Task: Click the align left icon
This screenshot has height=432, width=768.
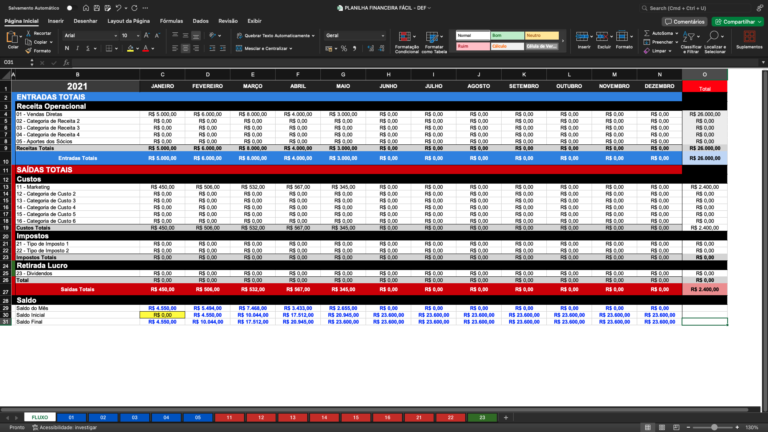Action: pos(175,48)
